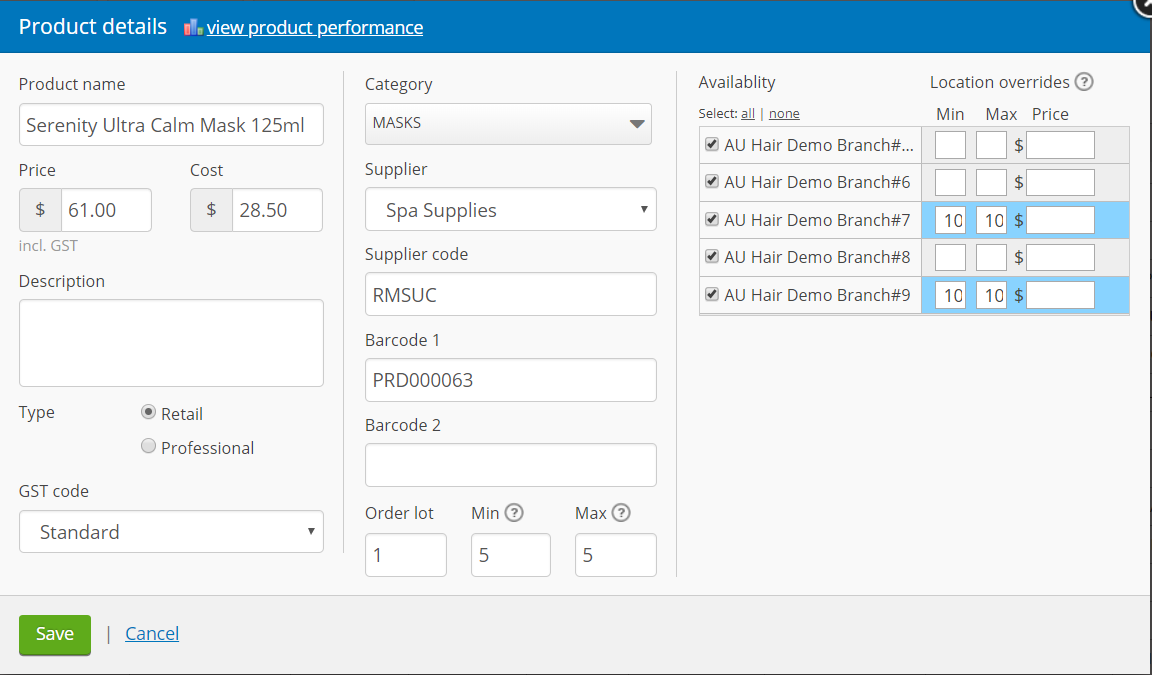Click Branch#8 Price override field
The height and width of the screenshot is (675, 1152).
click(x=1060, y=257)
